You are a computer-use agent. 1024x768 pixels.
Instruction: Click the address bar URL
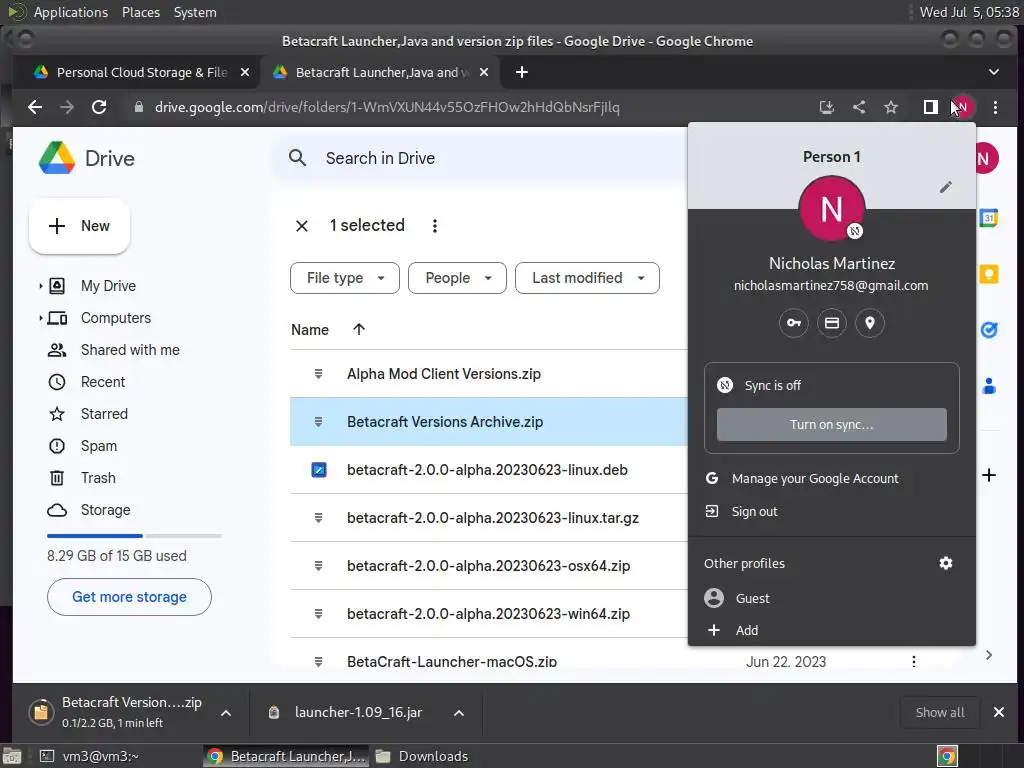coord(387,107)
